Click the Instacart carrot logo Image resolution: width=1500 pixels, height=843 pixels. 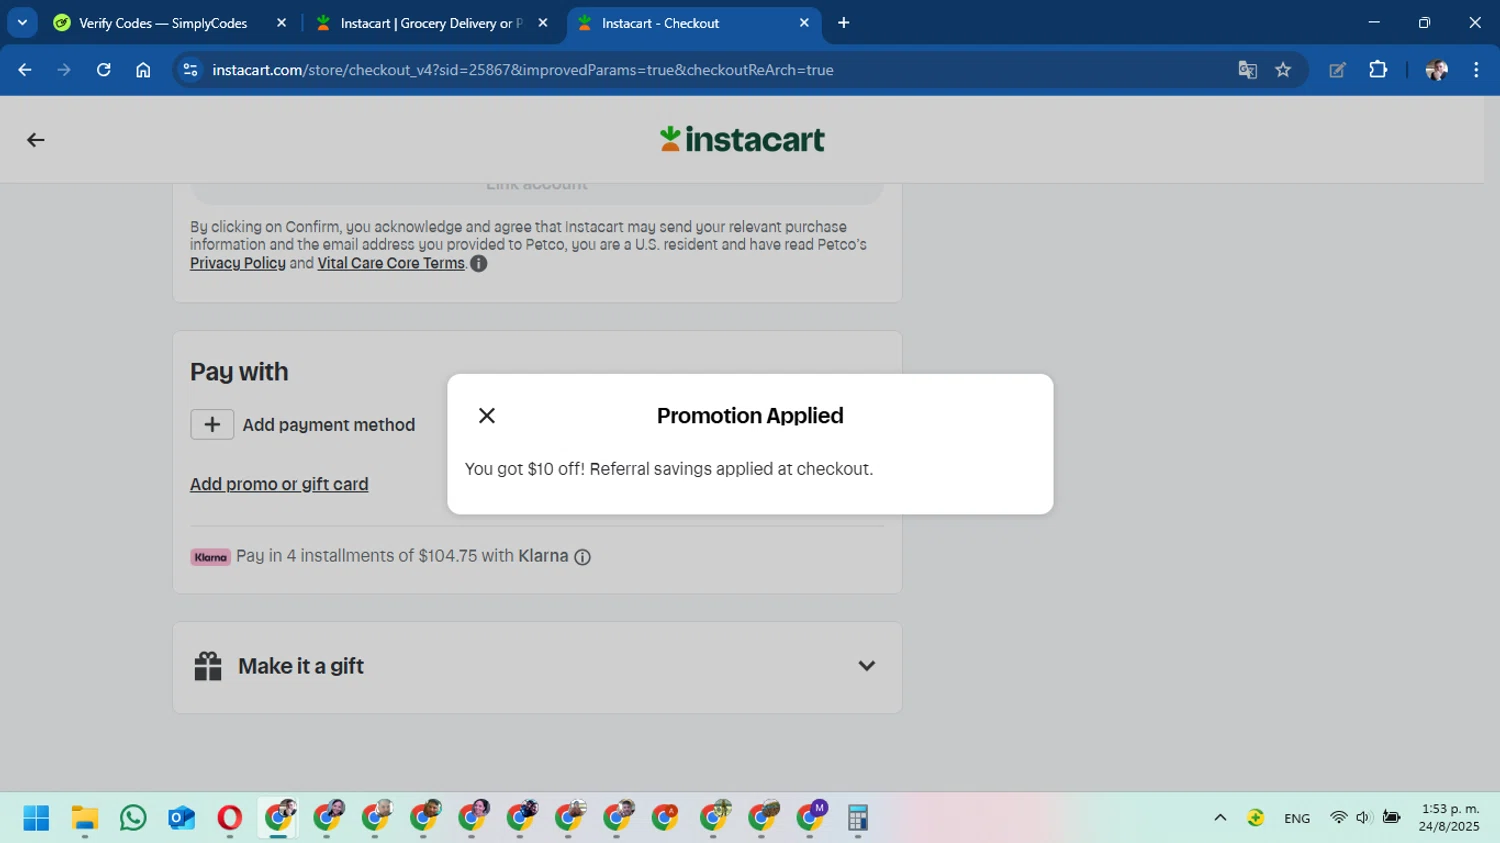(742, 139)
